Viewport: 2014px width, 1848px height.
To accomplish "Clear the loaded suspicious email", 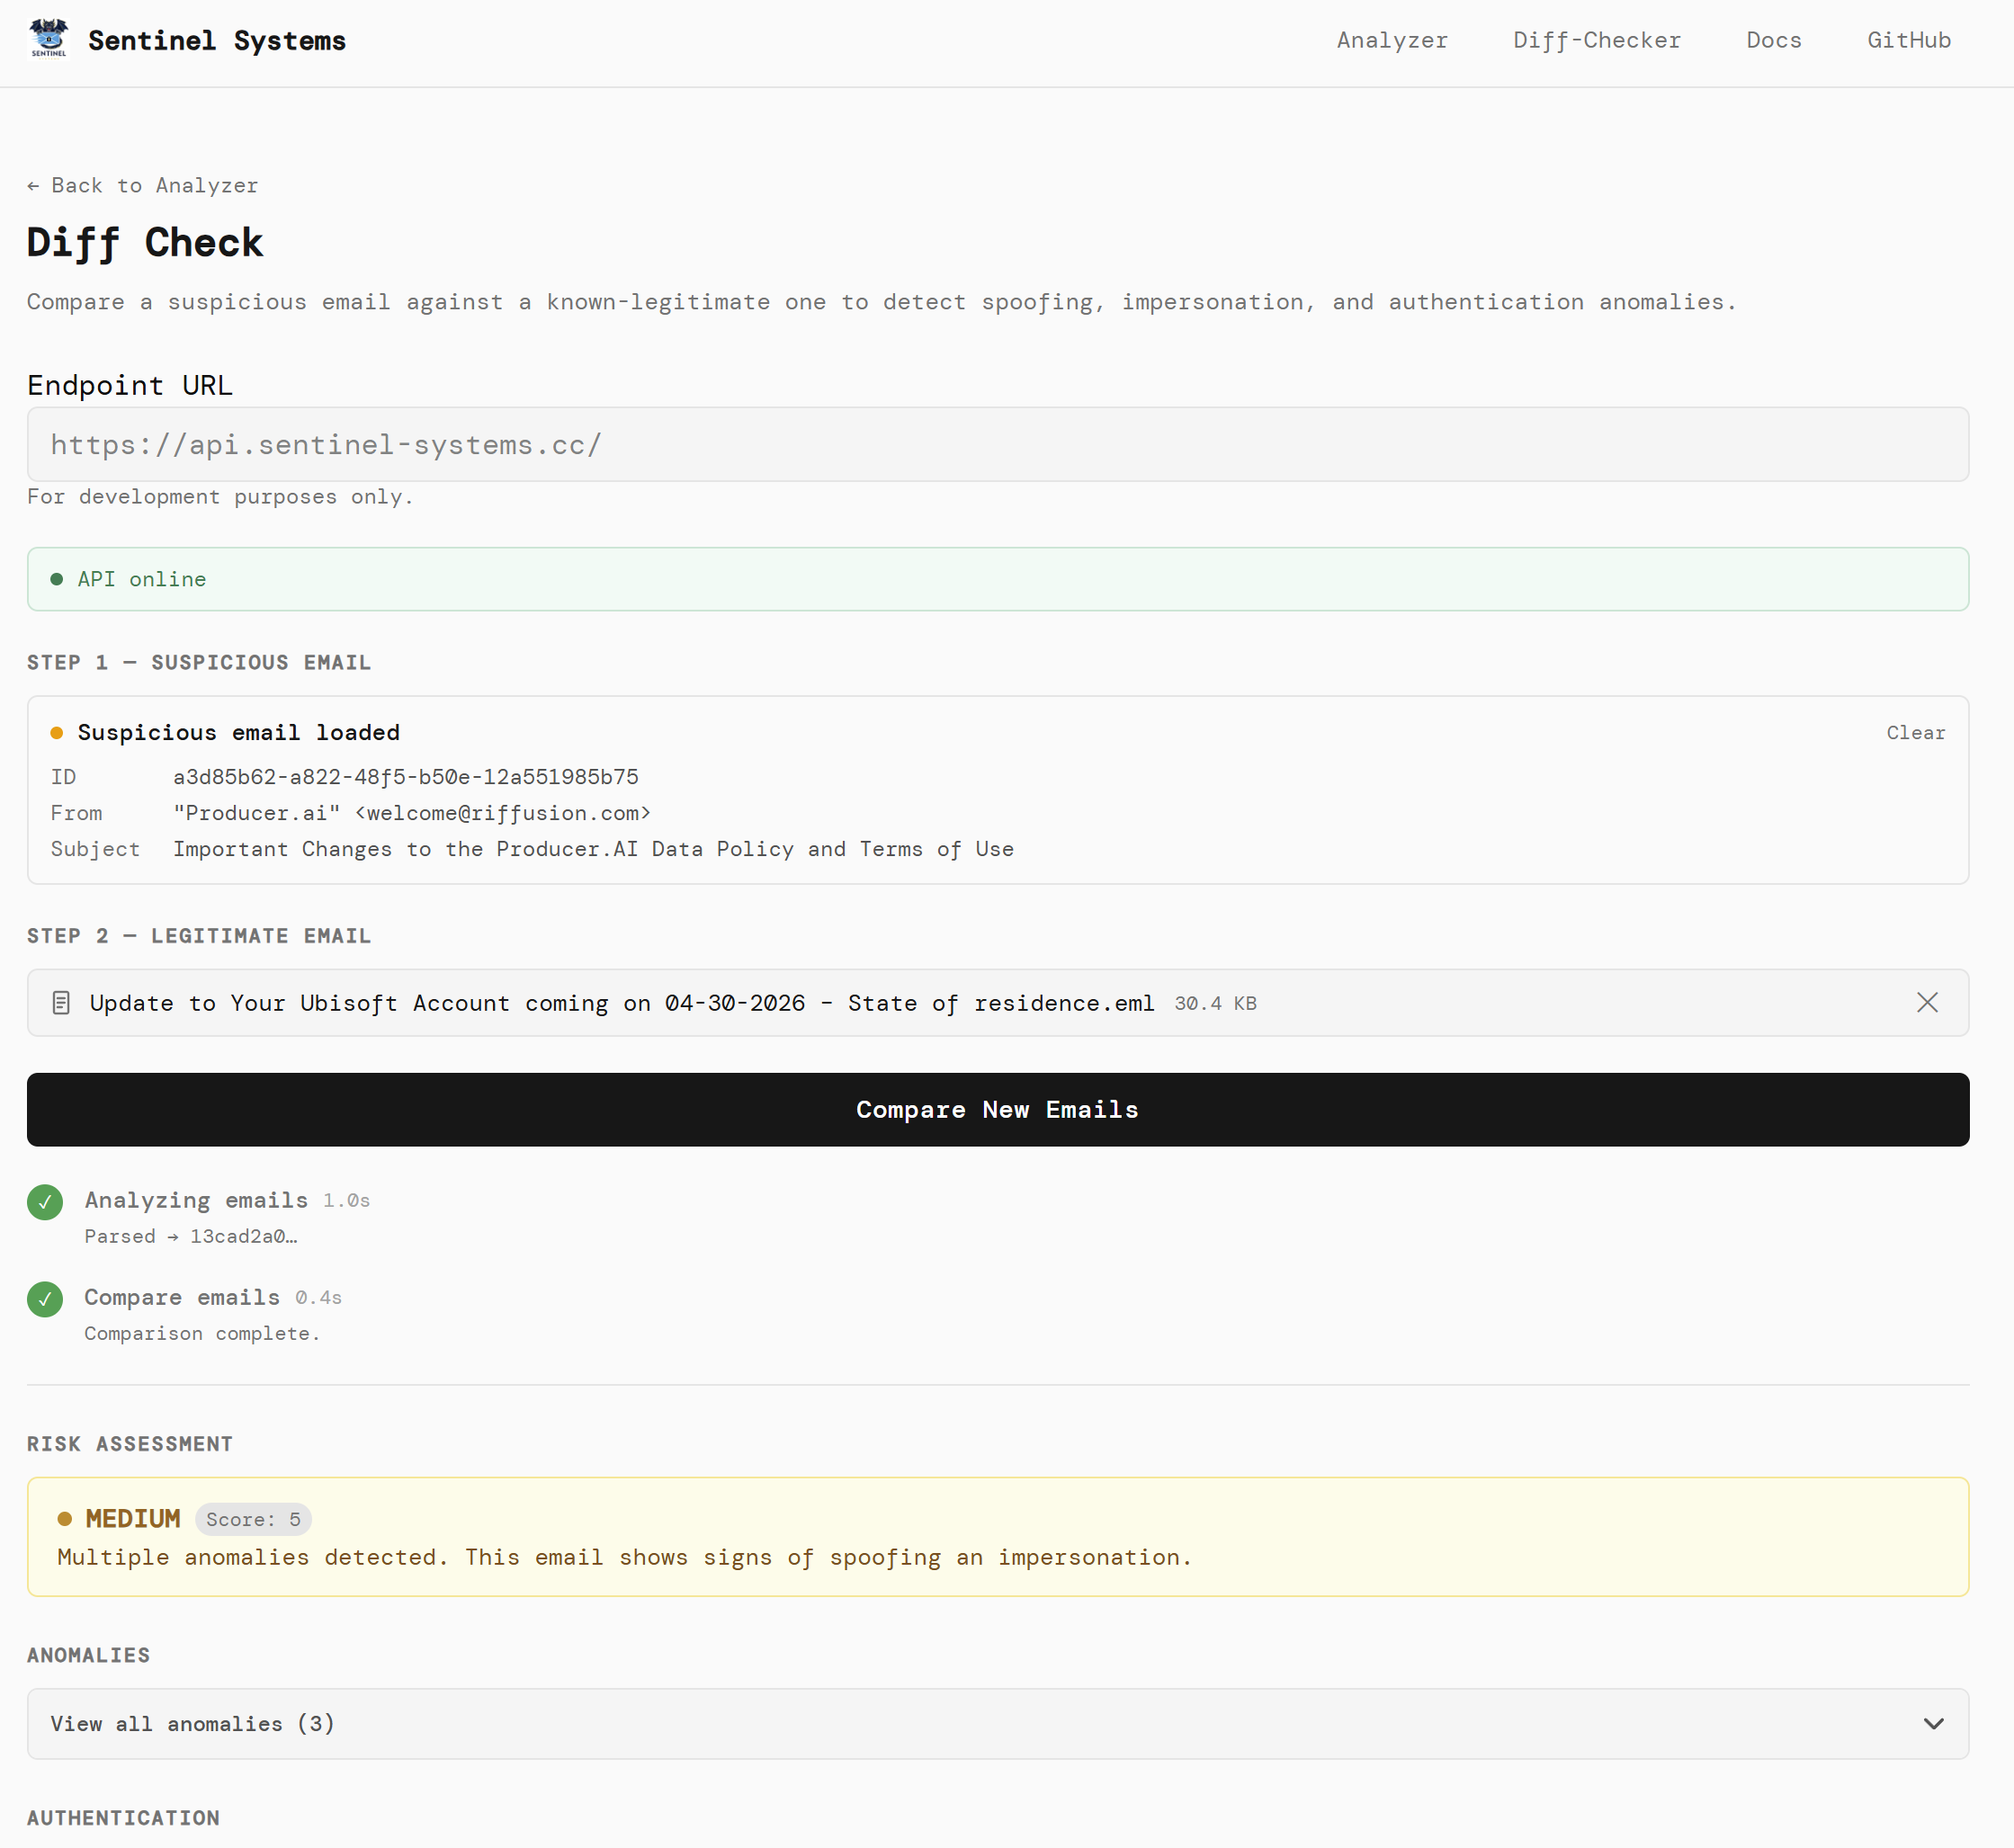I will [x=1916, y=732].
